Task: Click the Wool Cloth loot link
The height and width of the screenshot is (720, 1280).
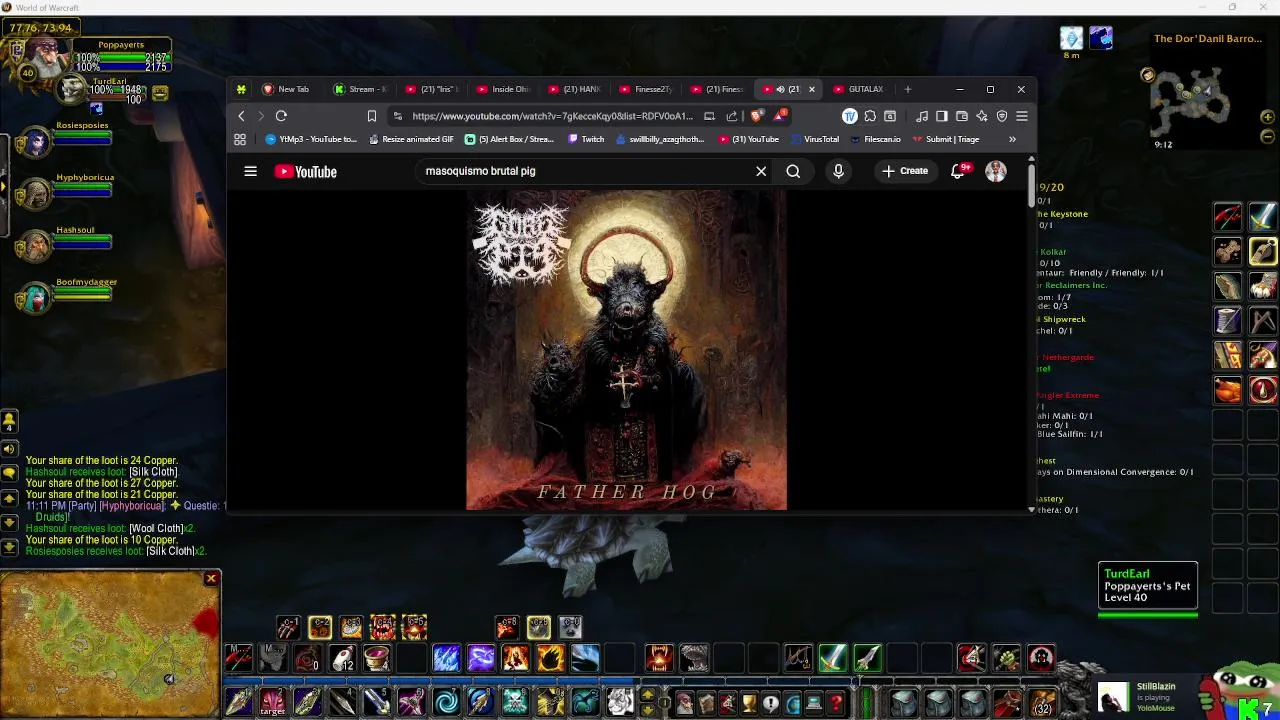Action: pos(156,528)
